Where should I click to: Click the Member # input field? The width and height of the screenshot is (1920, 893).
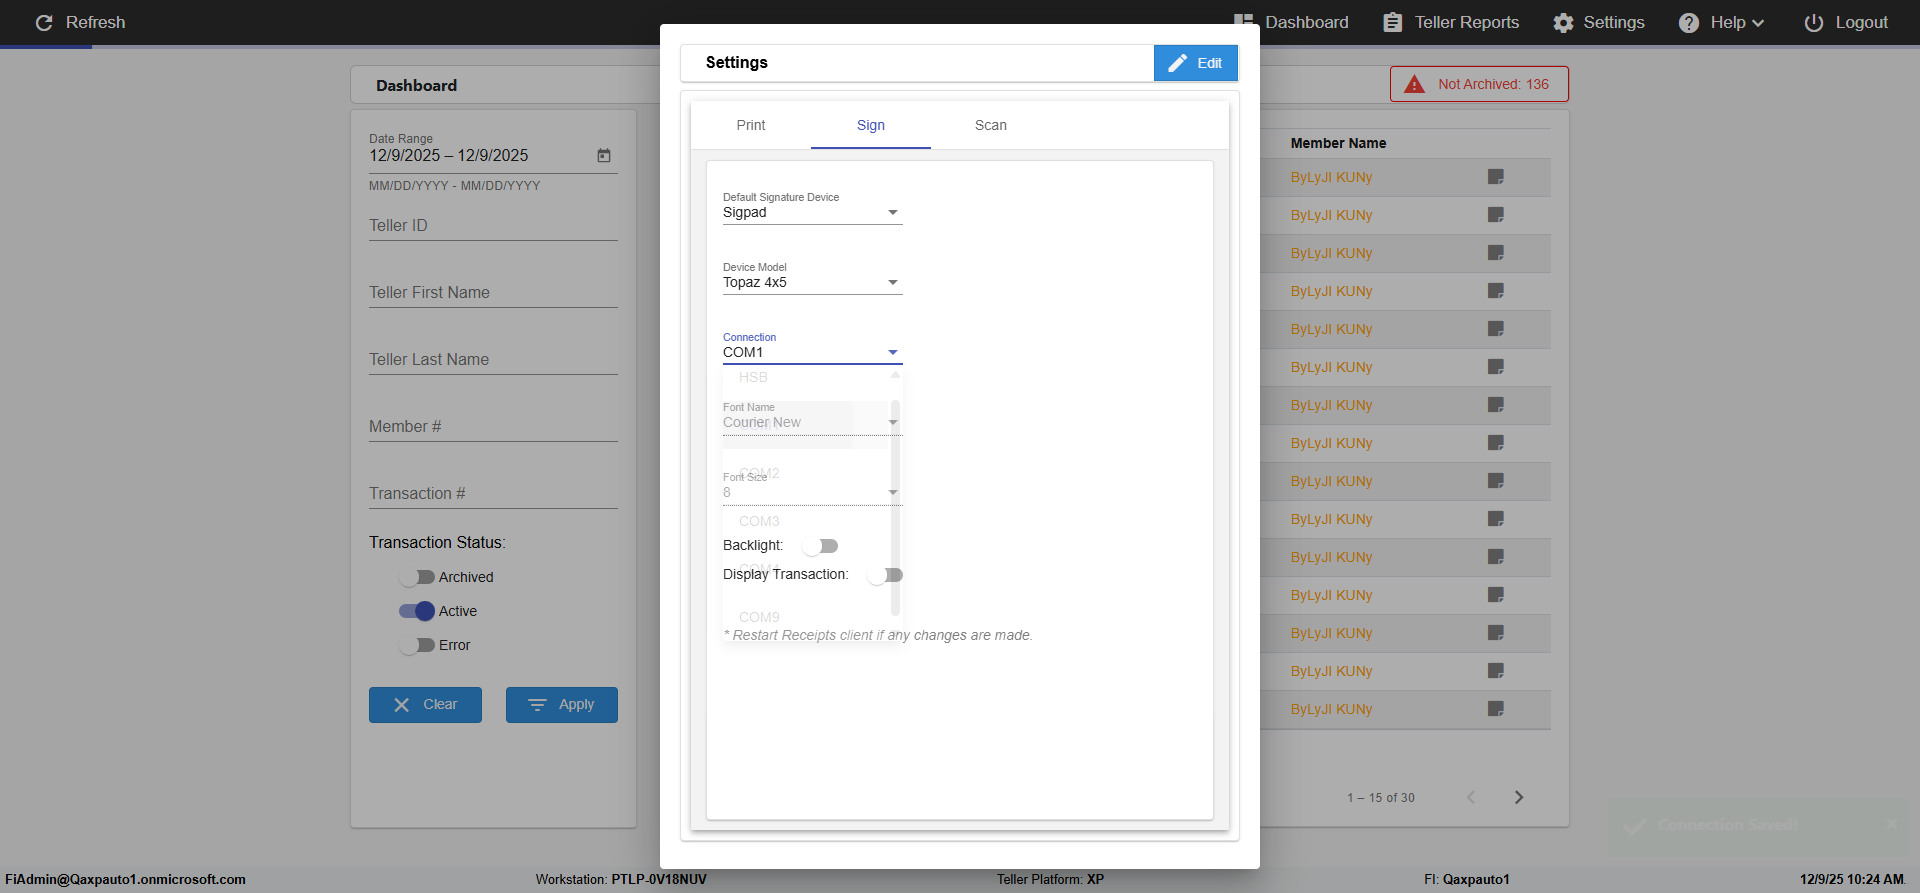[493, 427]
